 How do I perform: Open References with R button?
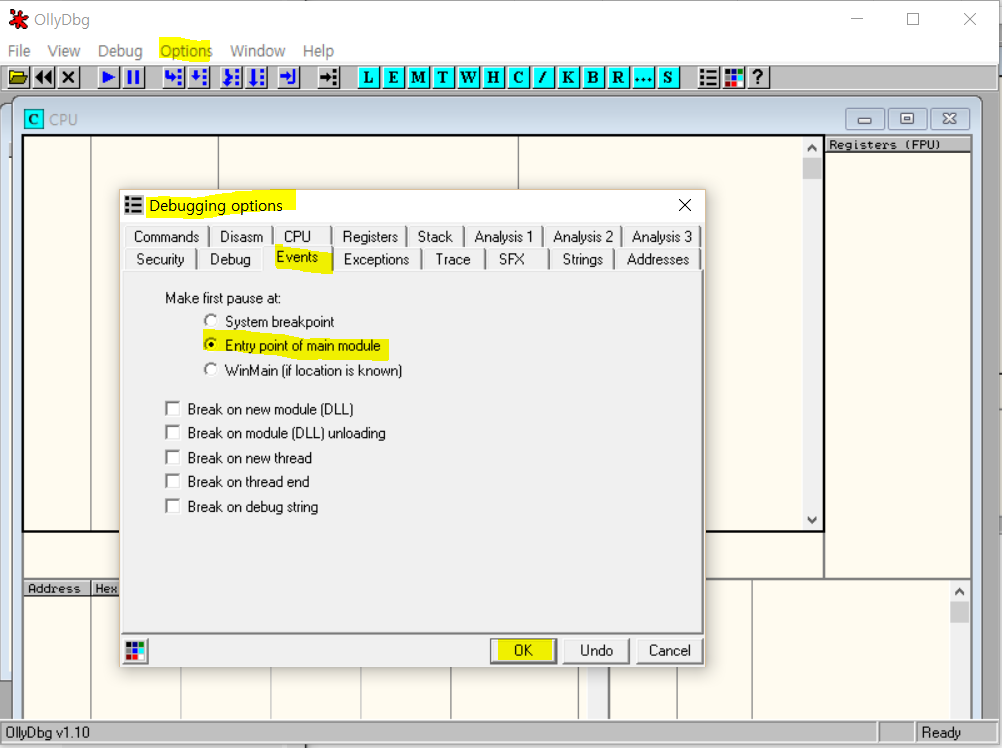617,78
